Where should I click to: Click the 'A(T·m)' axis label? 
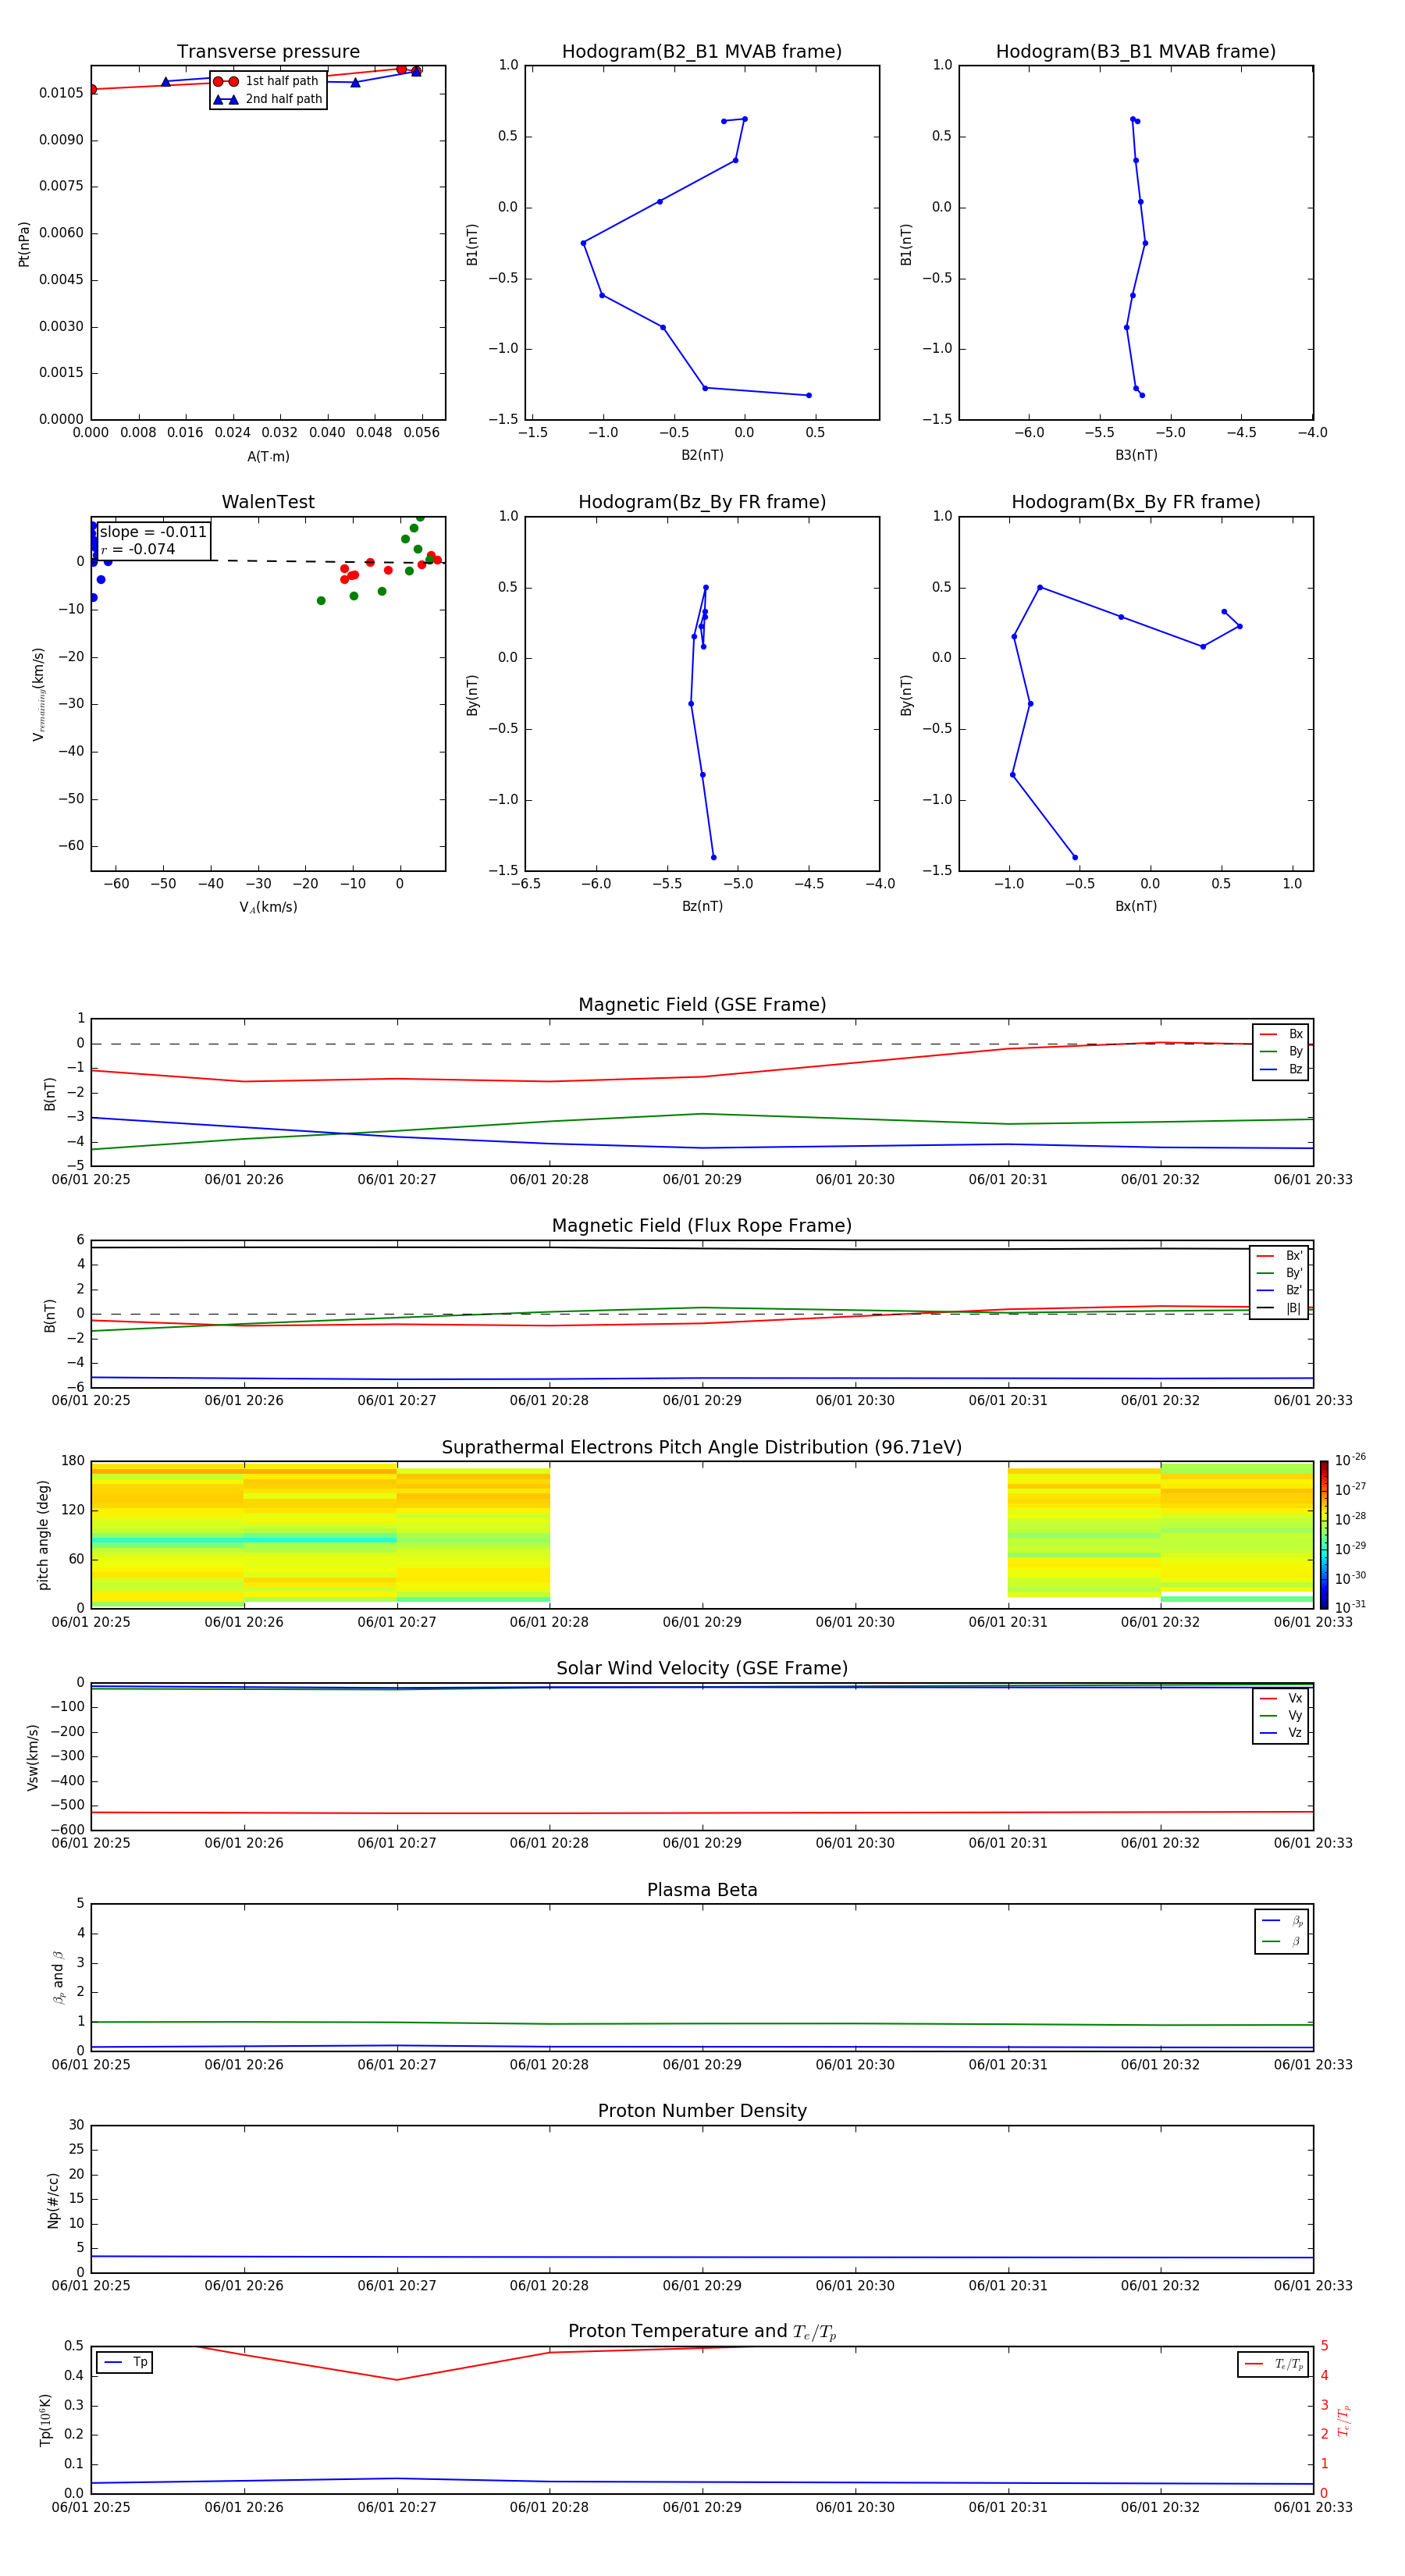pos(268,457)
